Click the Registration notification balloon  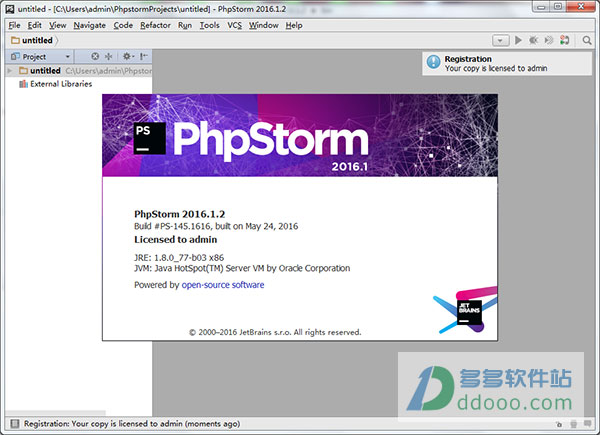pos(507,64)
